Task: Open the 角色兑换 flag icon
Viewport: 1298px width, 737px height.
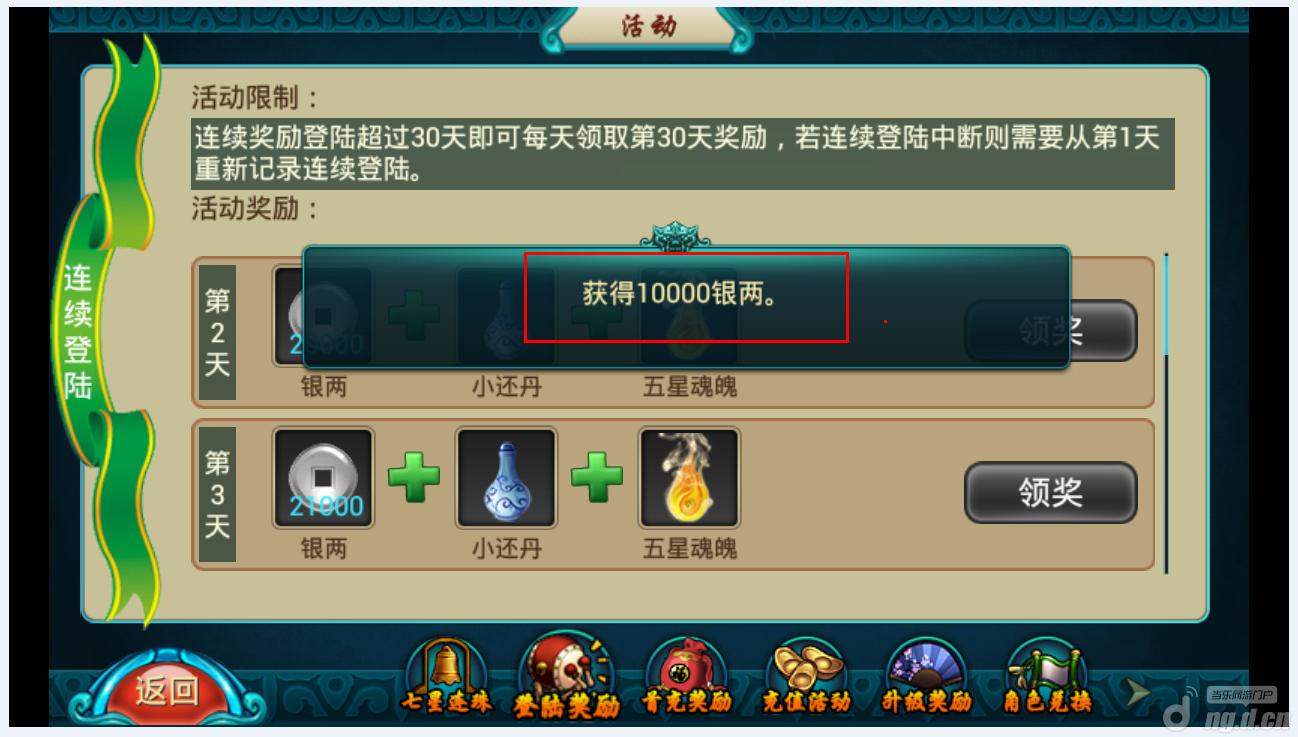Action: pyautogui.click(x=1046, y=677)
